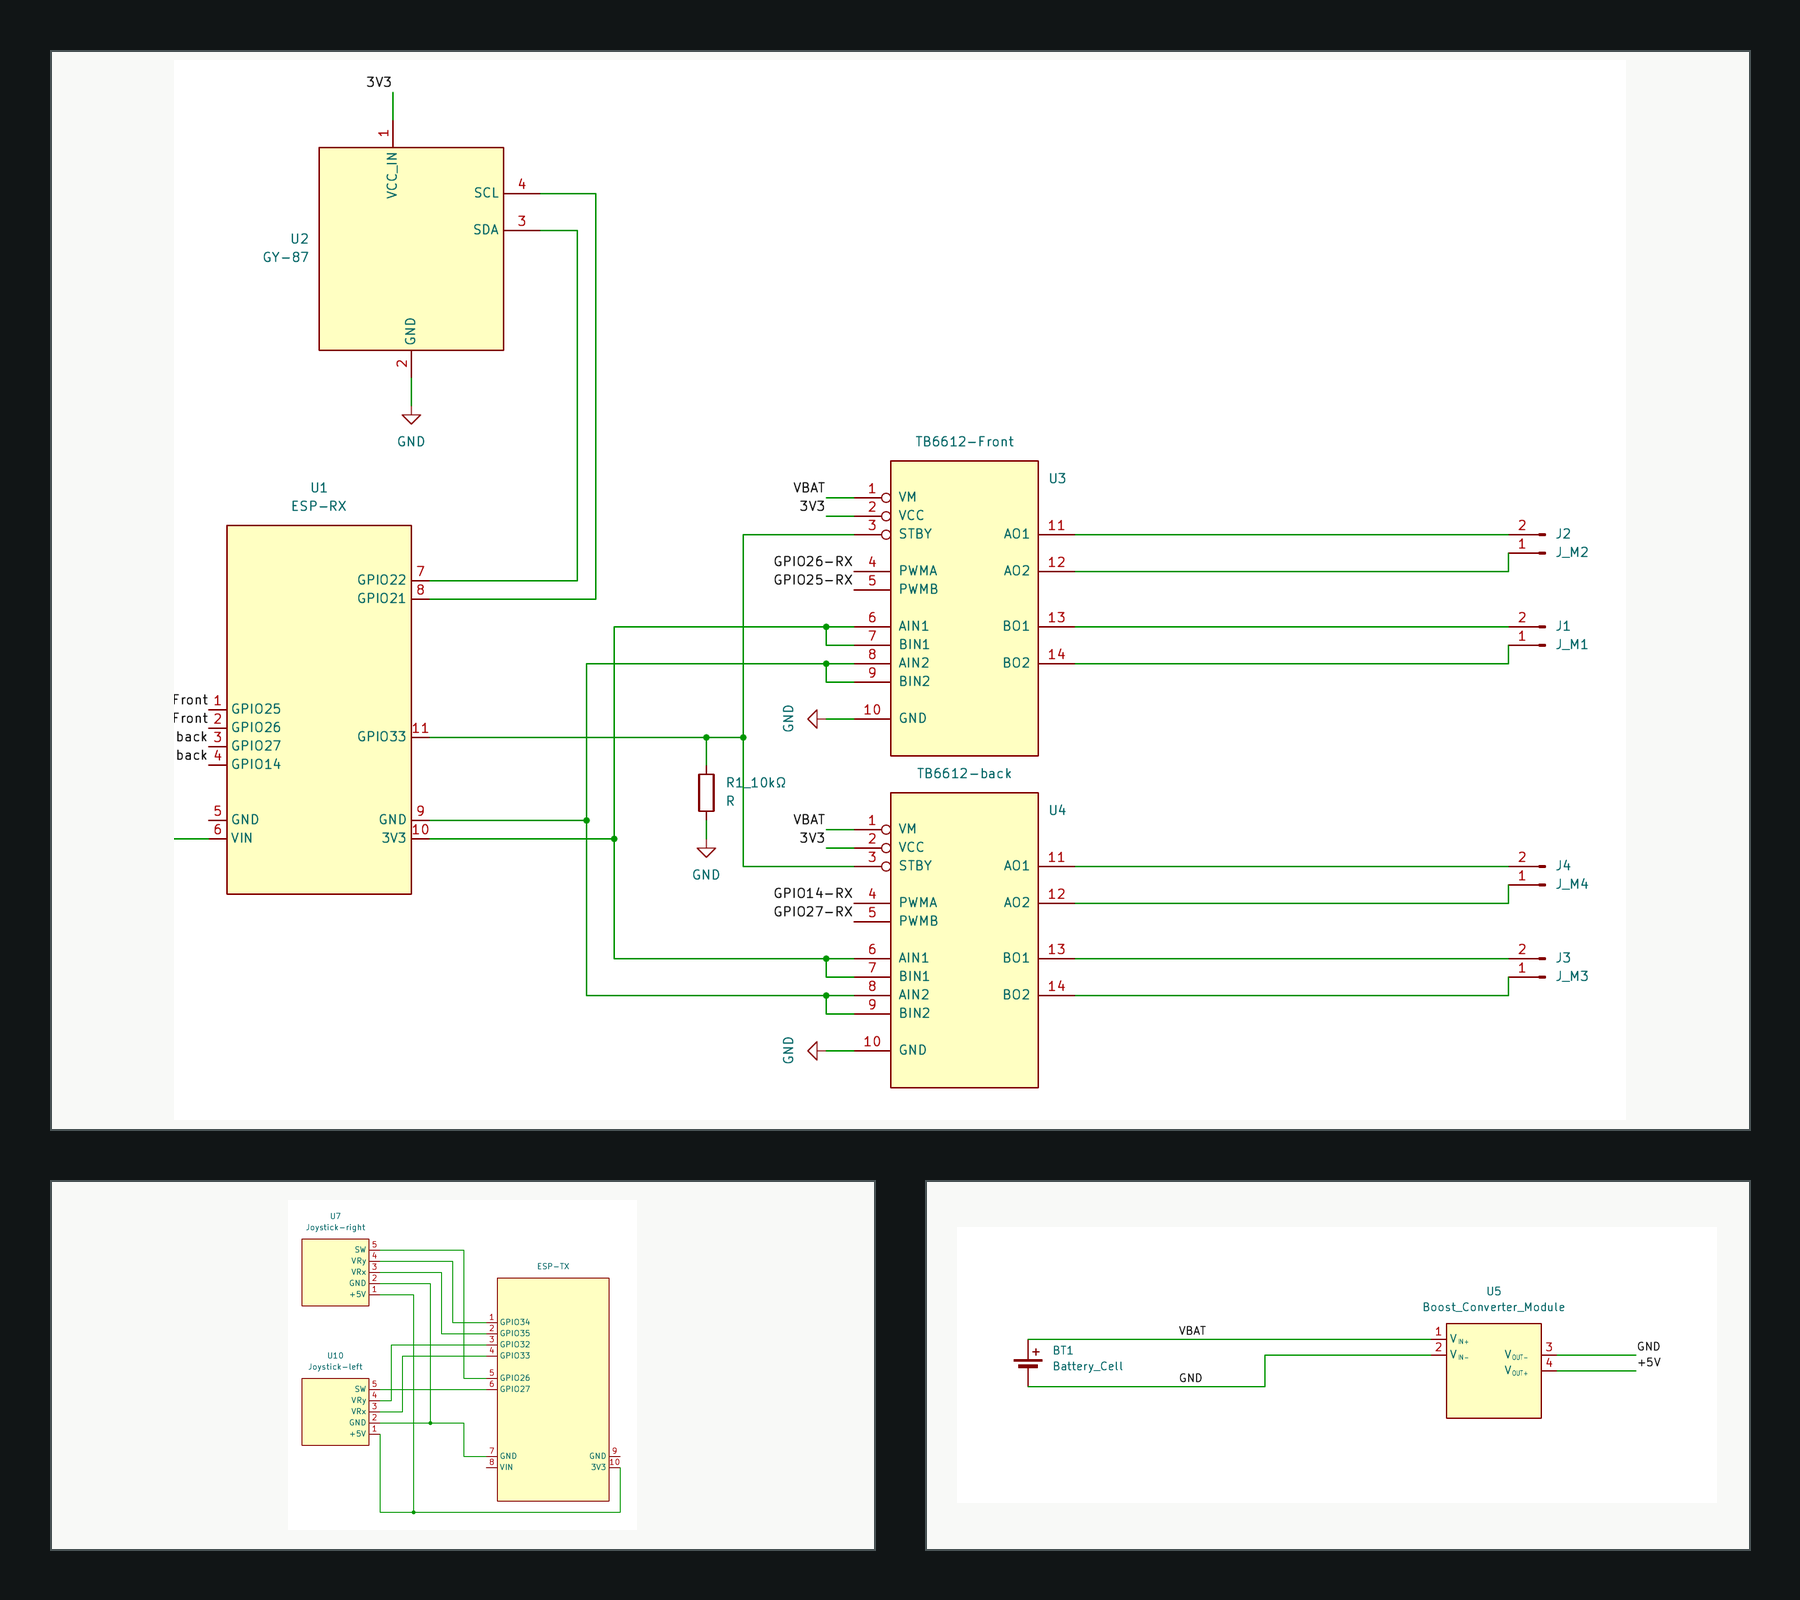The height and width of the screenshot is (1600, 1800).
Task: Click the +5V output label at U5
Action: (x=1649, y=1363)
